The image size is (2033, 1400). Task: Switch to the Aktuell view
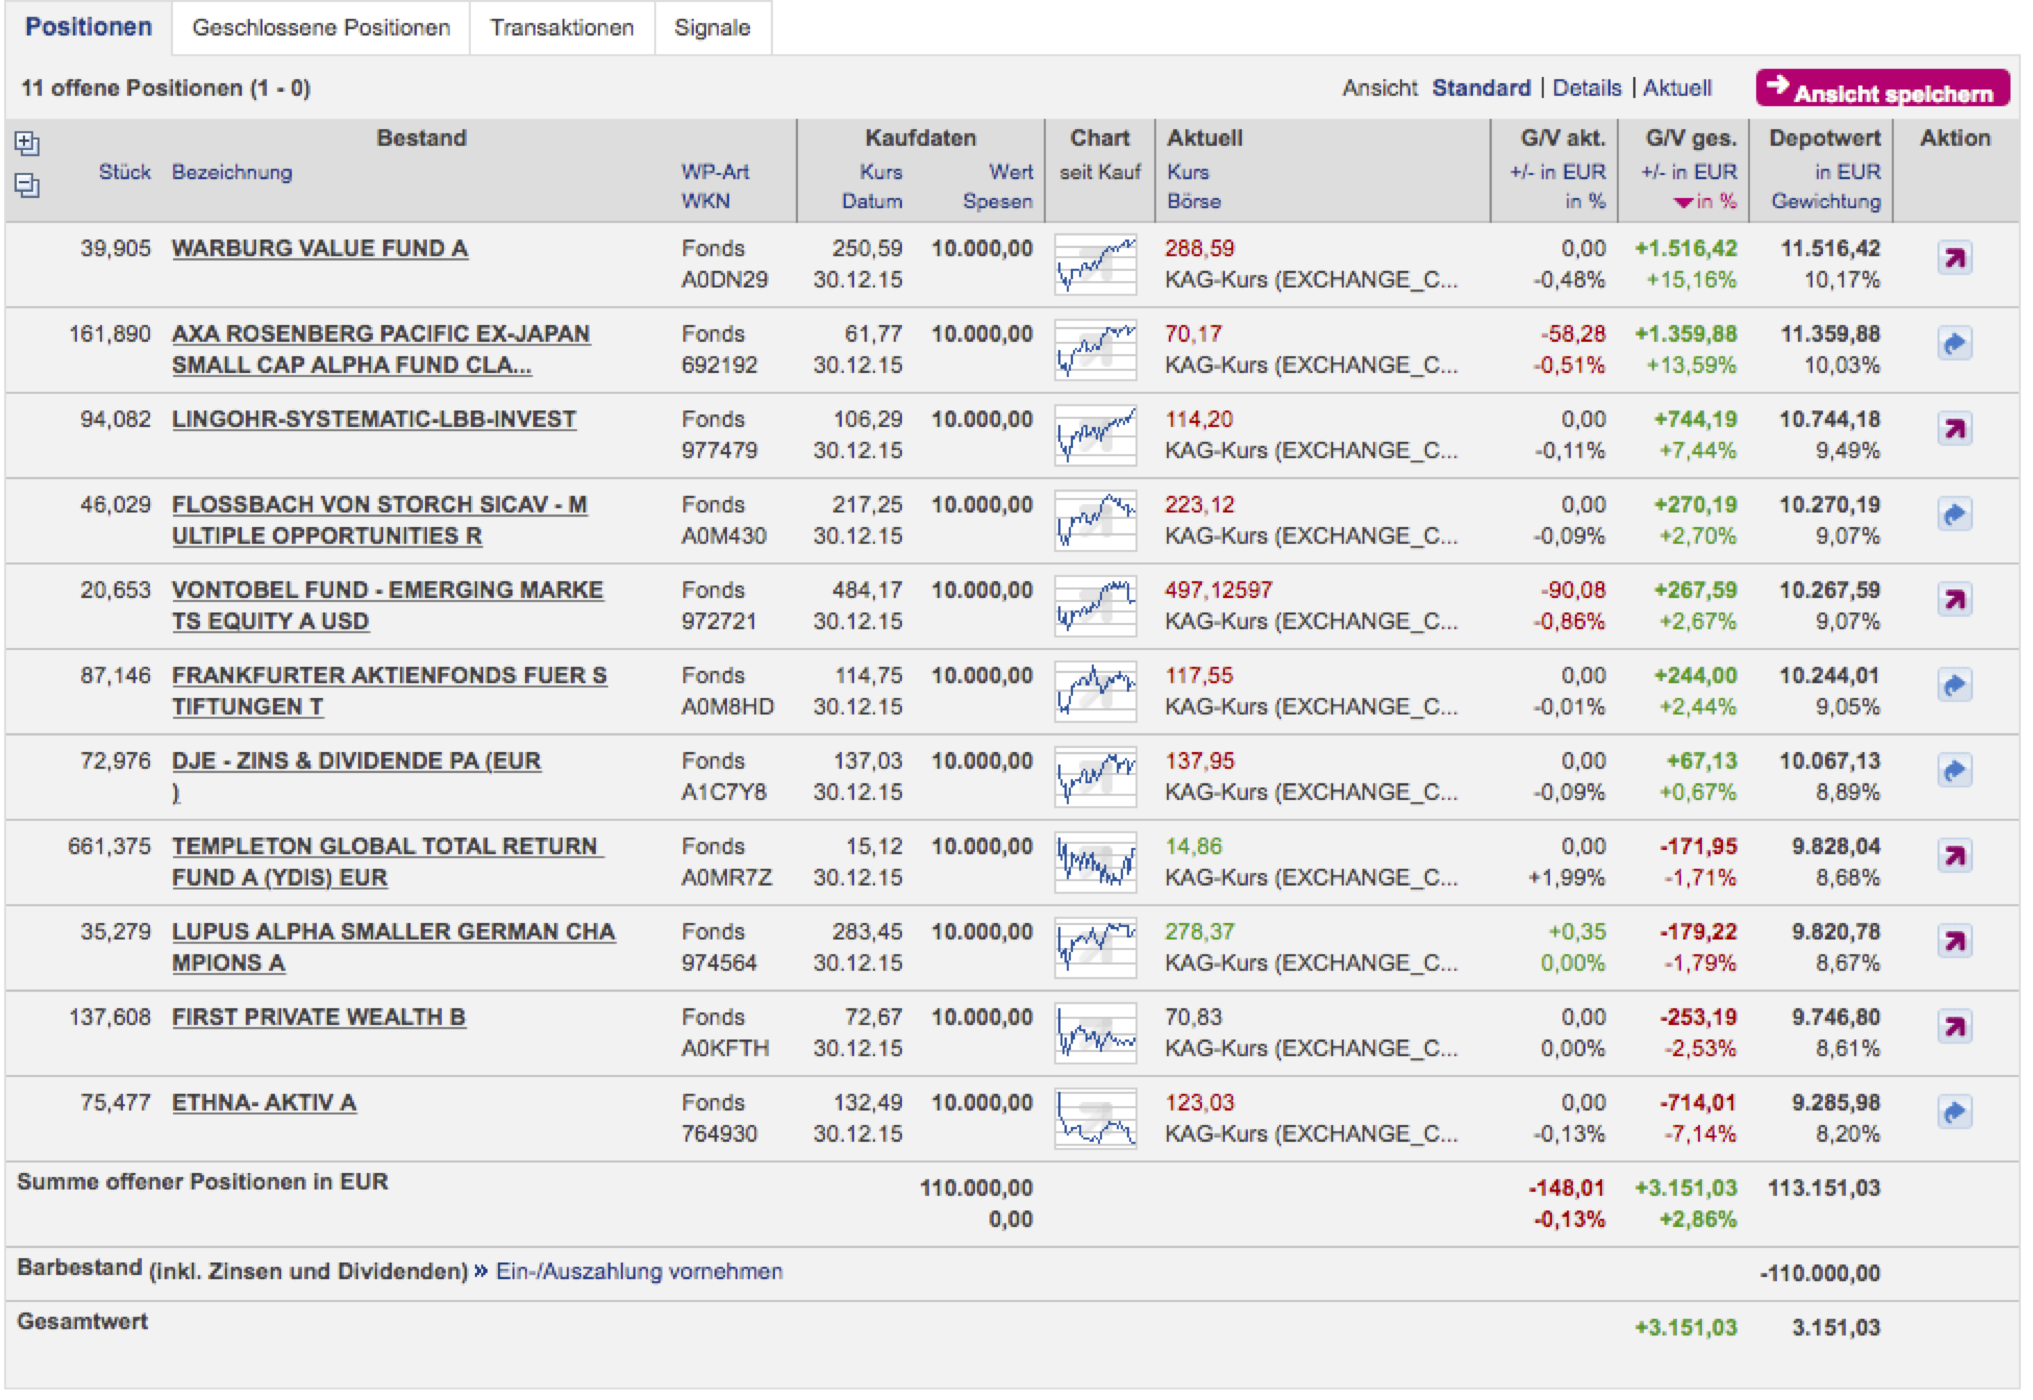(1677, 88)
